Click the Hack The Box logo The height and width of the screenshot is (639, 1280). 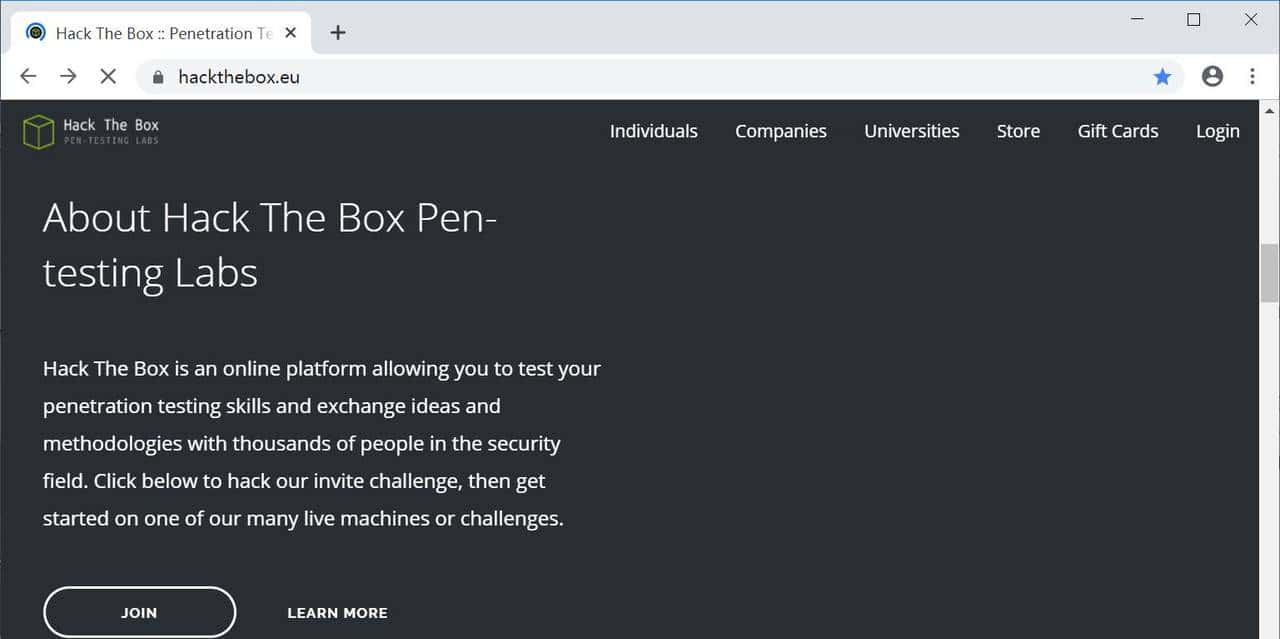(x=90, y=130)
